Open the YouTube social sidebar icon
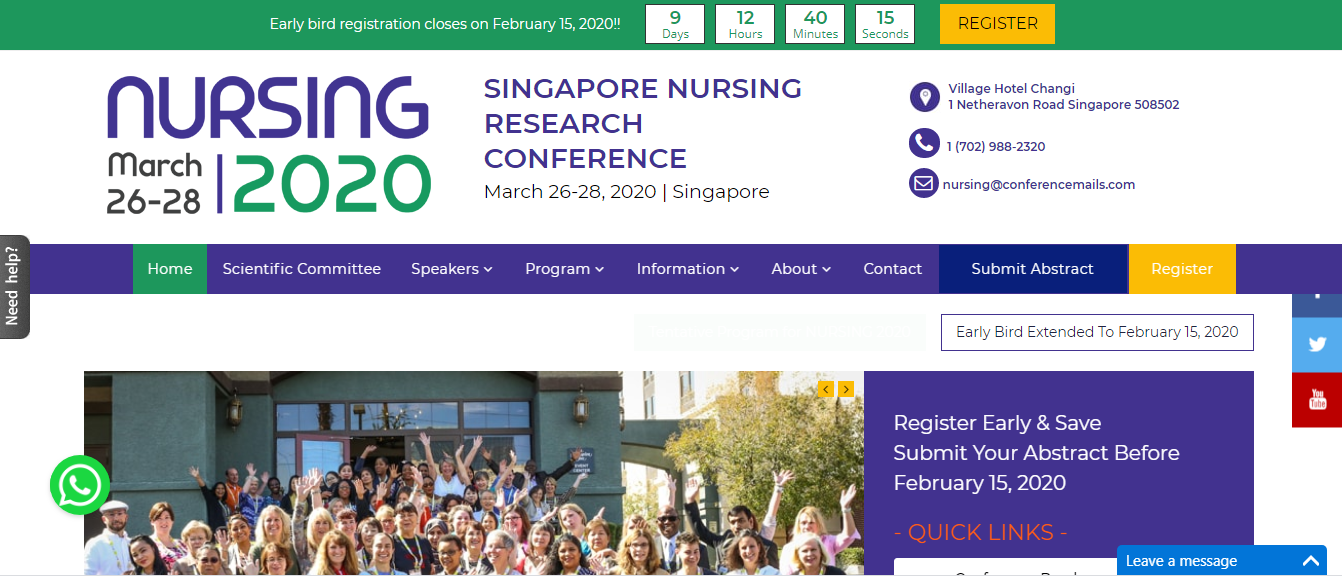This screenshot has height=579, width=1342. pos(1317,400)
